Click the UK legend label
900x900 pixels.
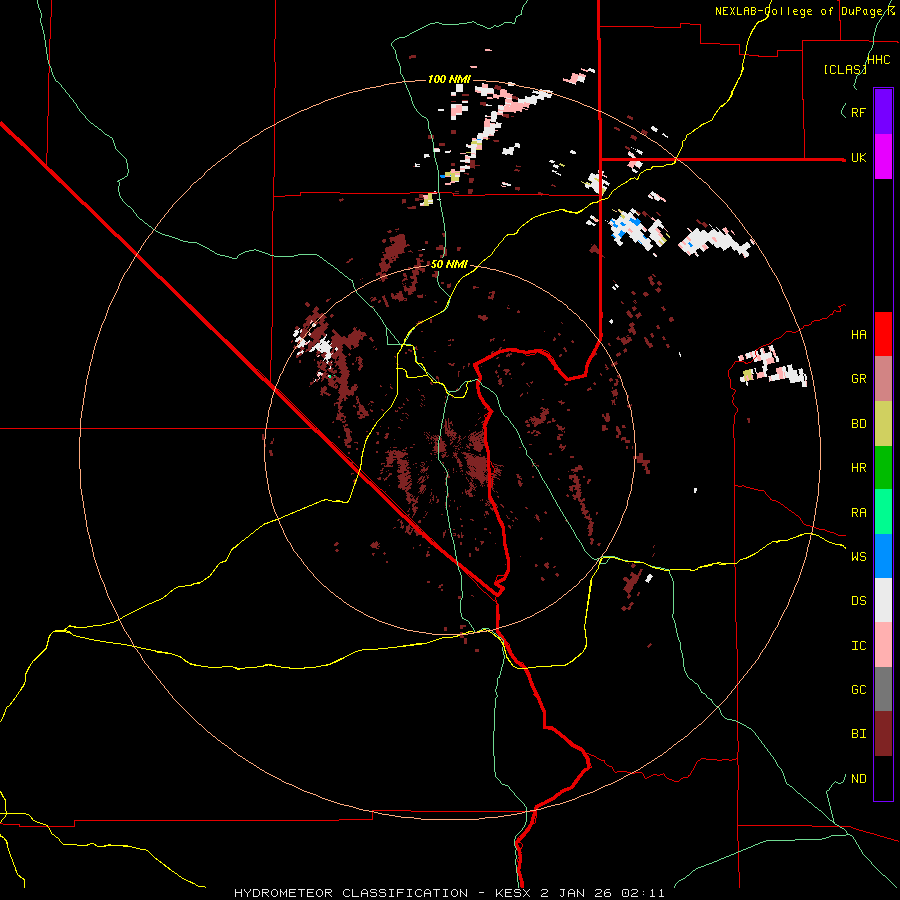point(858,158)
